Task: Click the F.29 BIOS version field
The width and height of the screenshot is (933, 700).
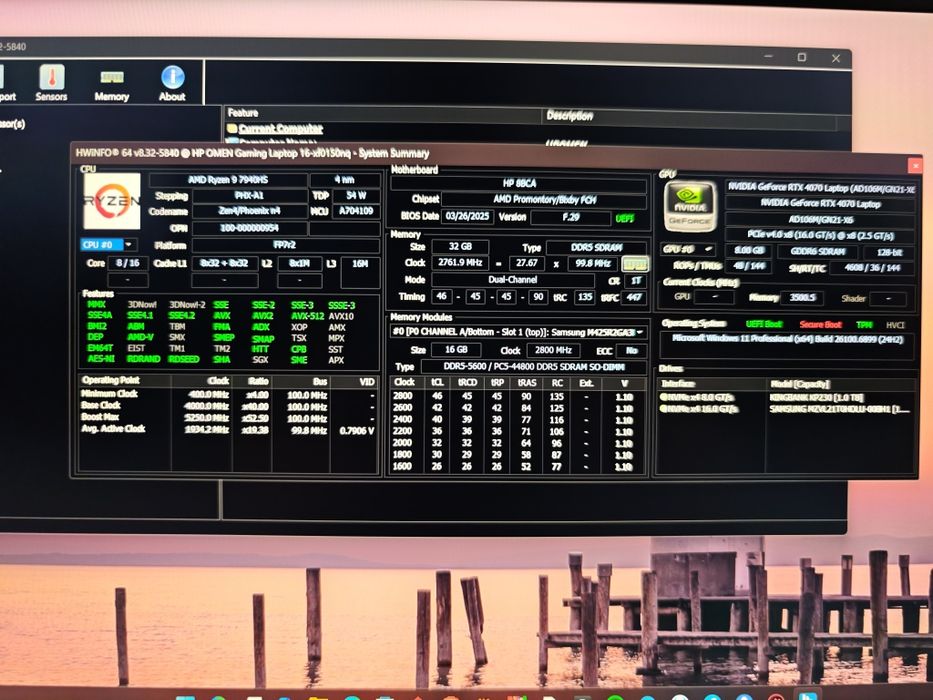Action: (x=570, y=217)
